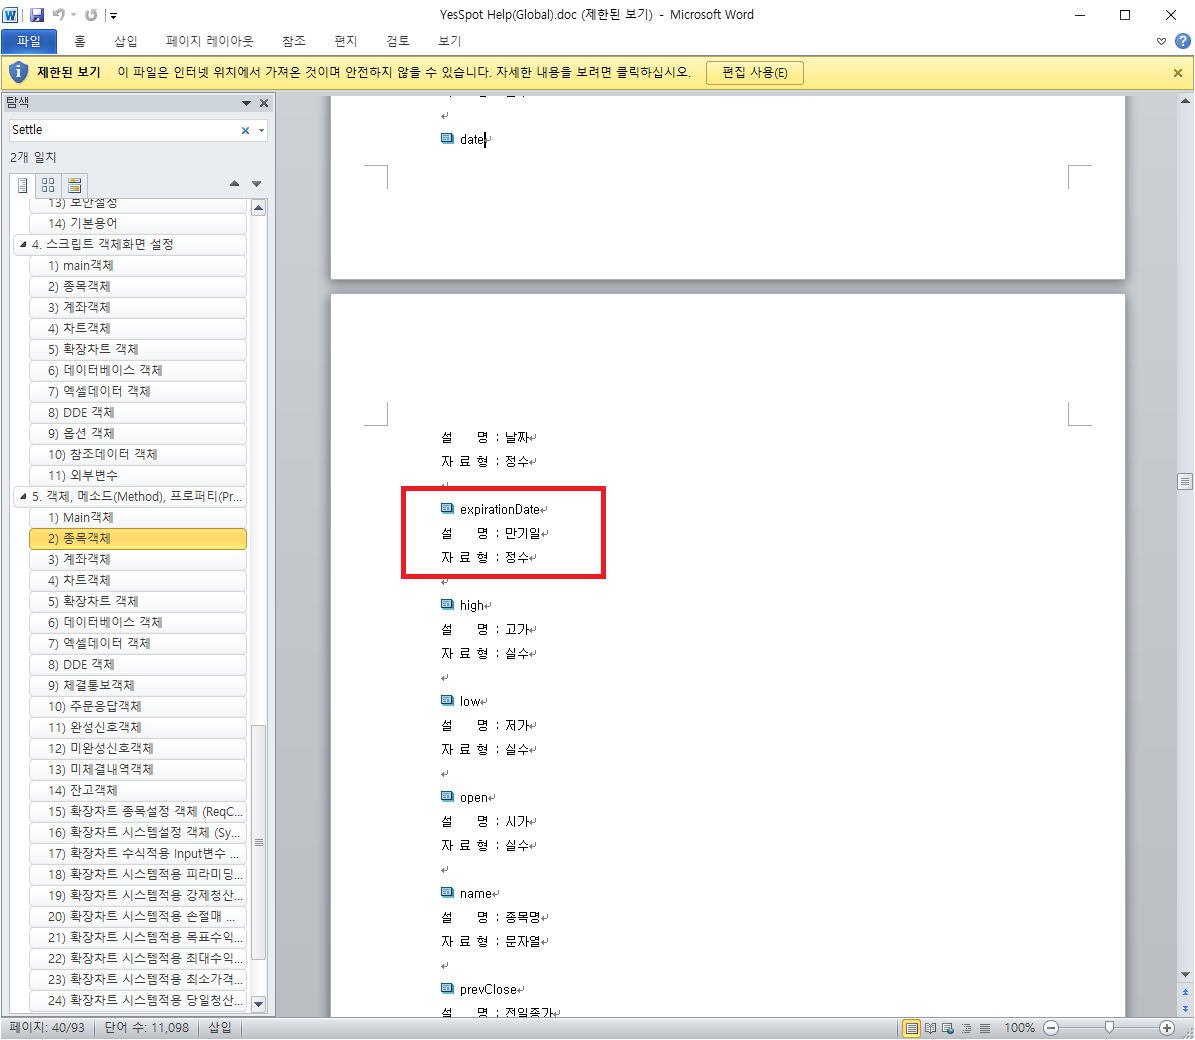Viewport: 1195px width, 1040px height.
Task: Select '9) 체결통보객체' heading in navigation
Action: coord(98,686)
